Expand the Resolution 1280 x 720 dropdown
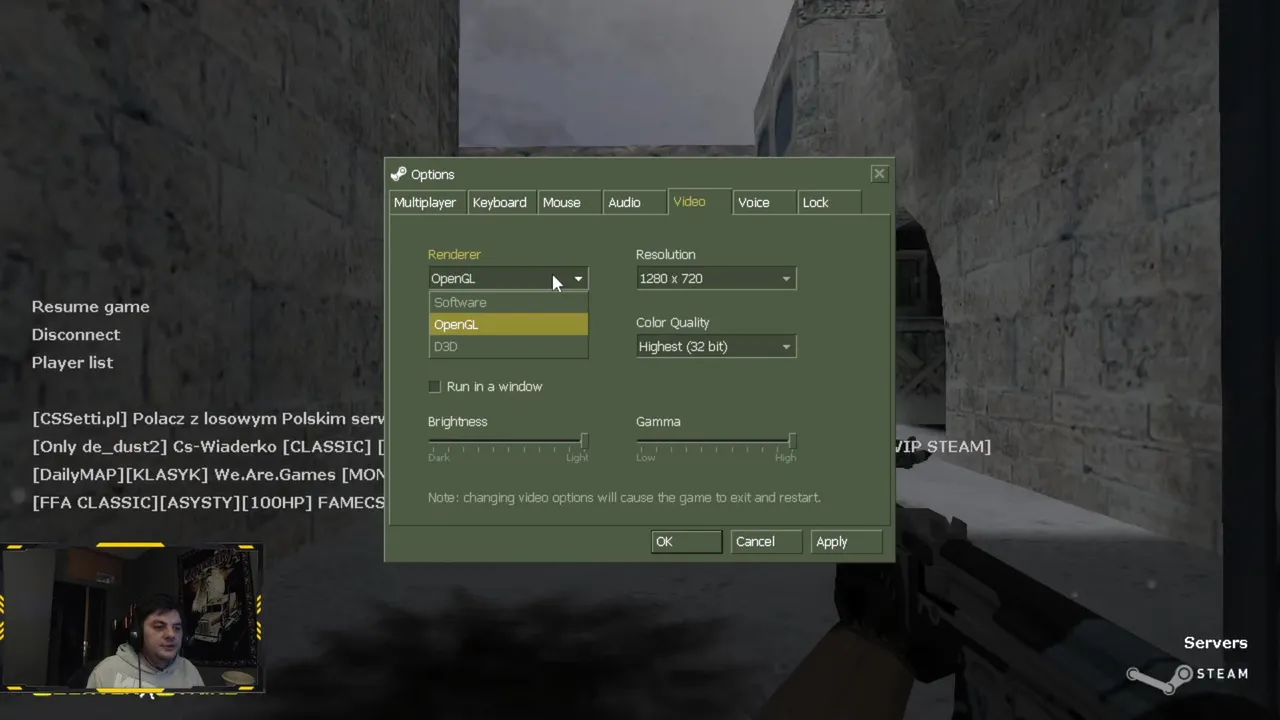 click(x=716, y=279)
